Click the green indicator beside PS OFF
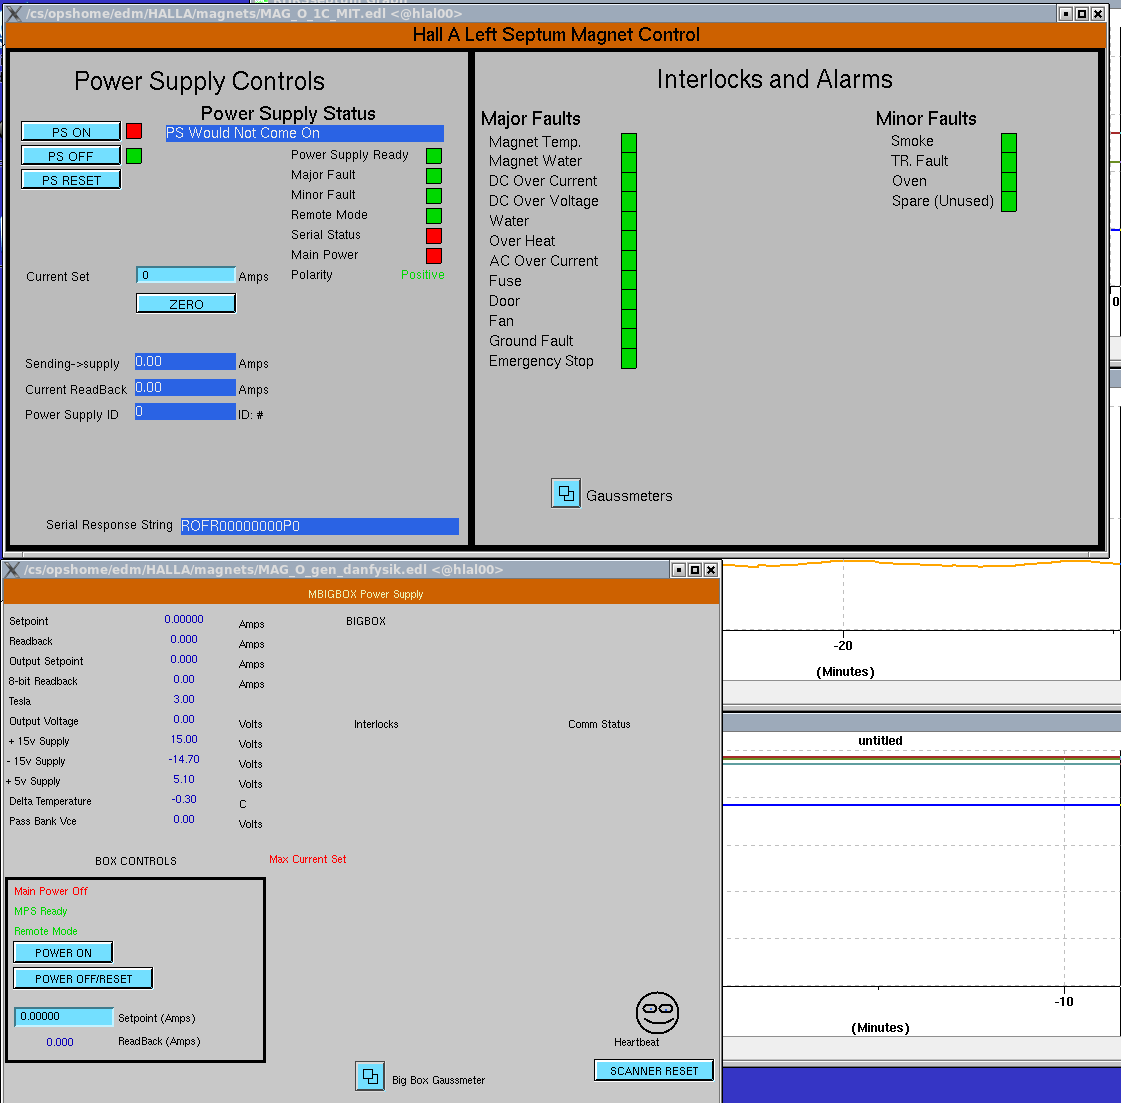 tap(134, 156)
